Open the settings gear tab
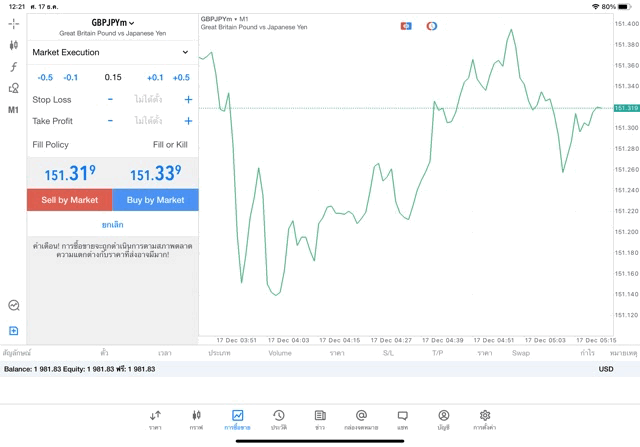Image resolution: width=640 pixels, height=447 pixels. pos(484,419)
